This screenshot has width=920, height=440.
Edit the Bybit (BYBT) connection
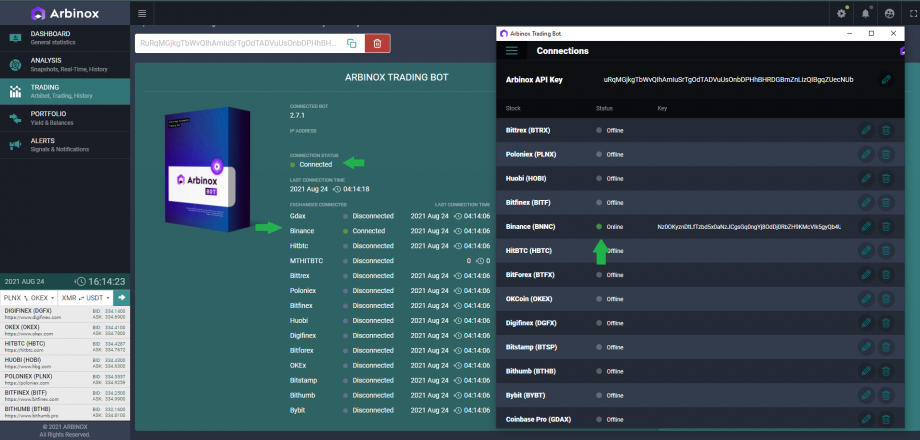point(866,395)
